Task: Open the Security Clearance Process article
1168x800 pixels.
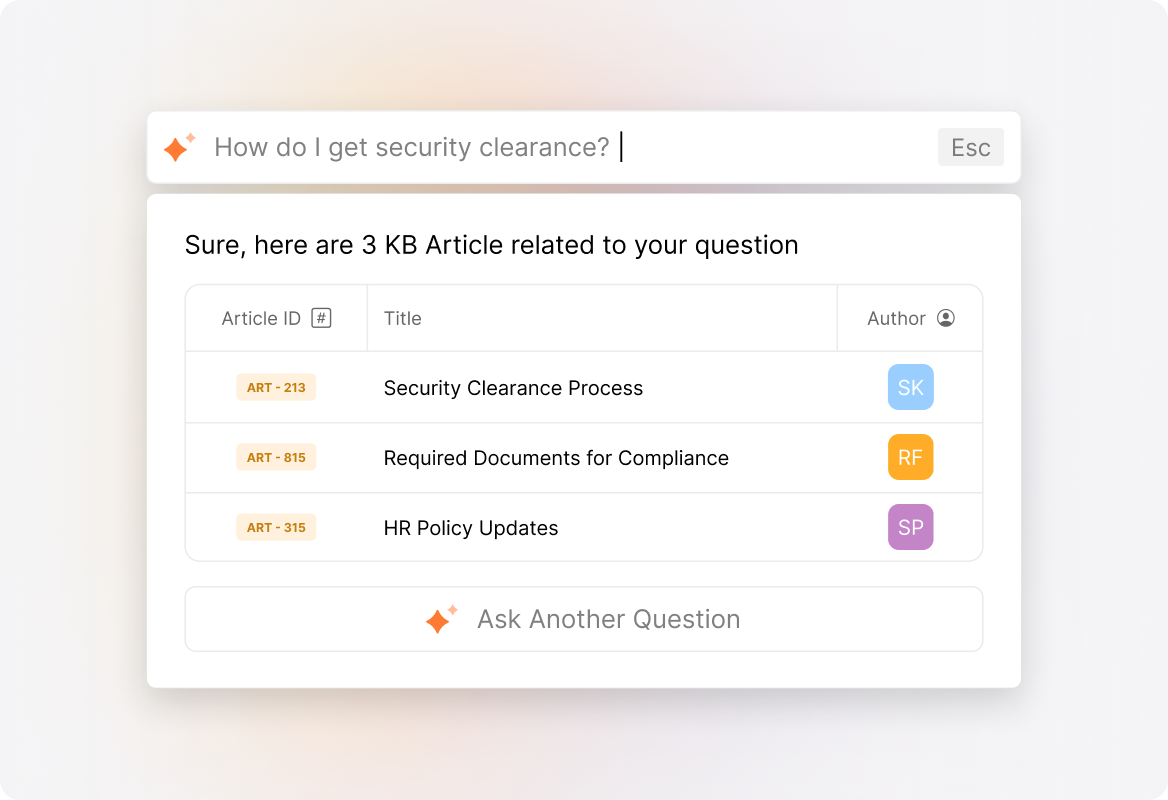Action: 513,388
